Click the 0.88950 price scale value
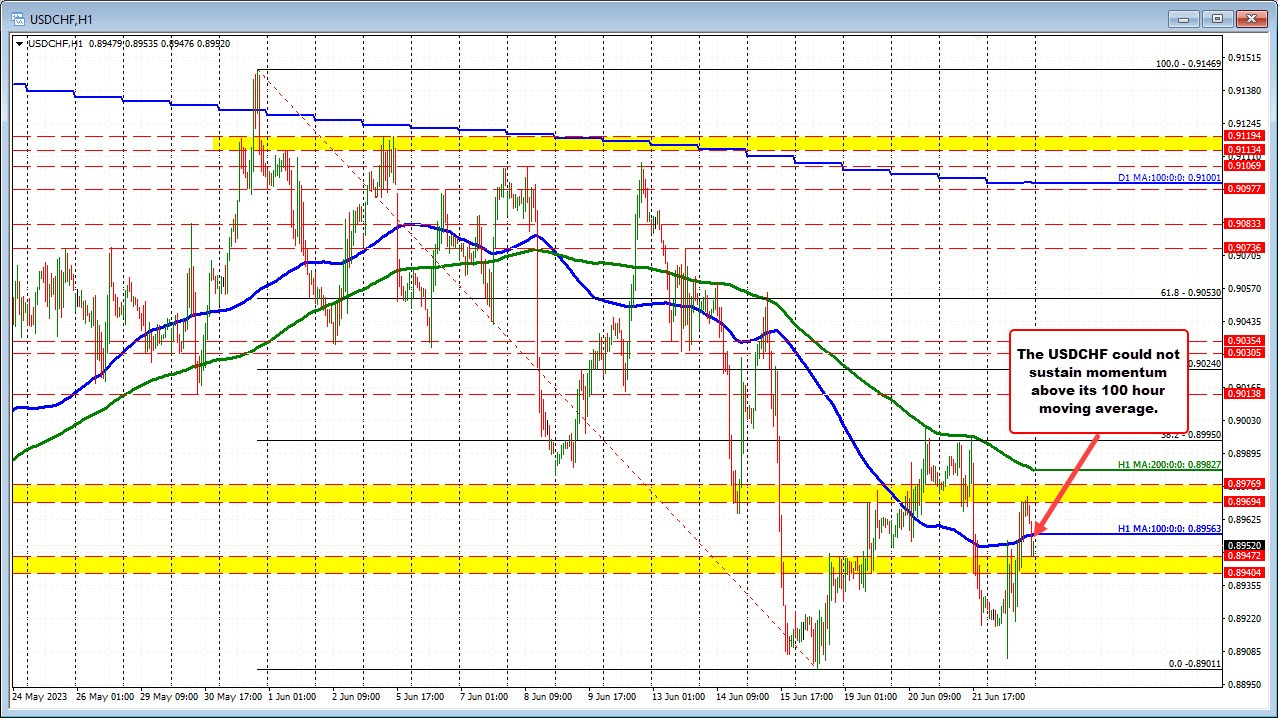The image size is (1278, 718). click(x=1245, y=685)
